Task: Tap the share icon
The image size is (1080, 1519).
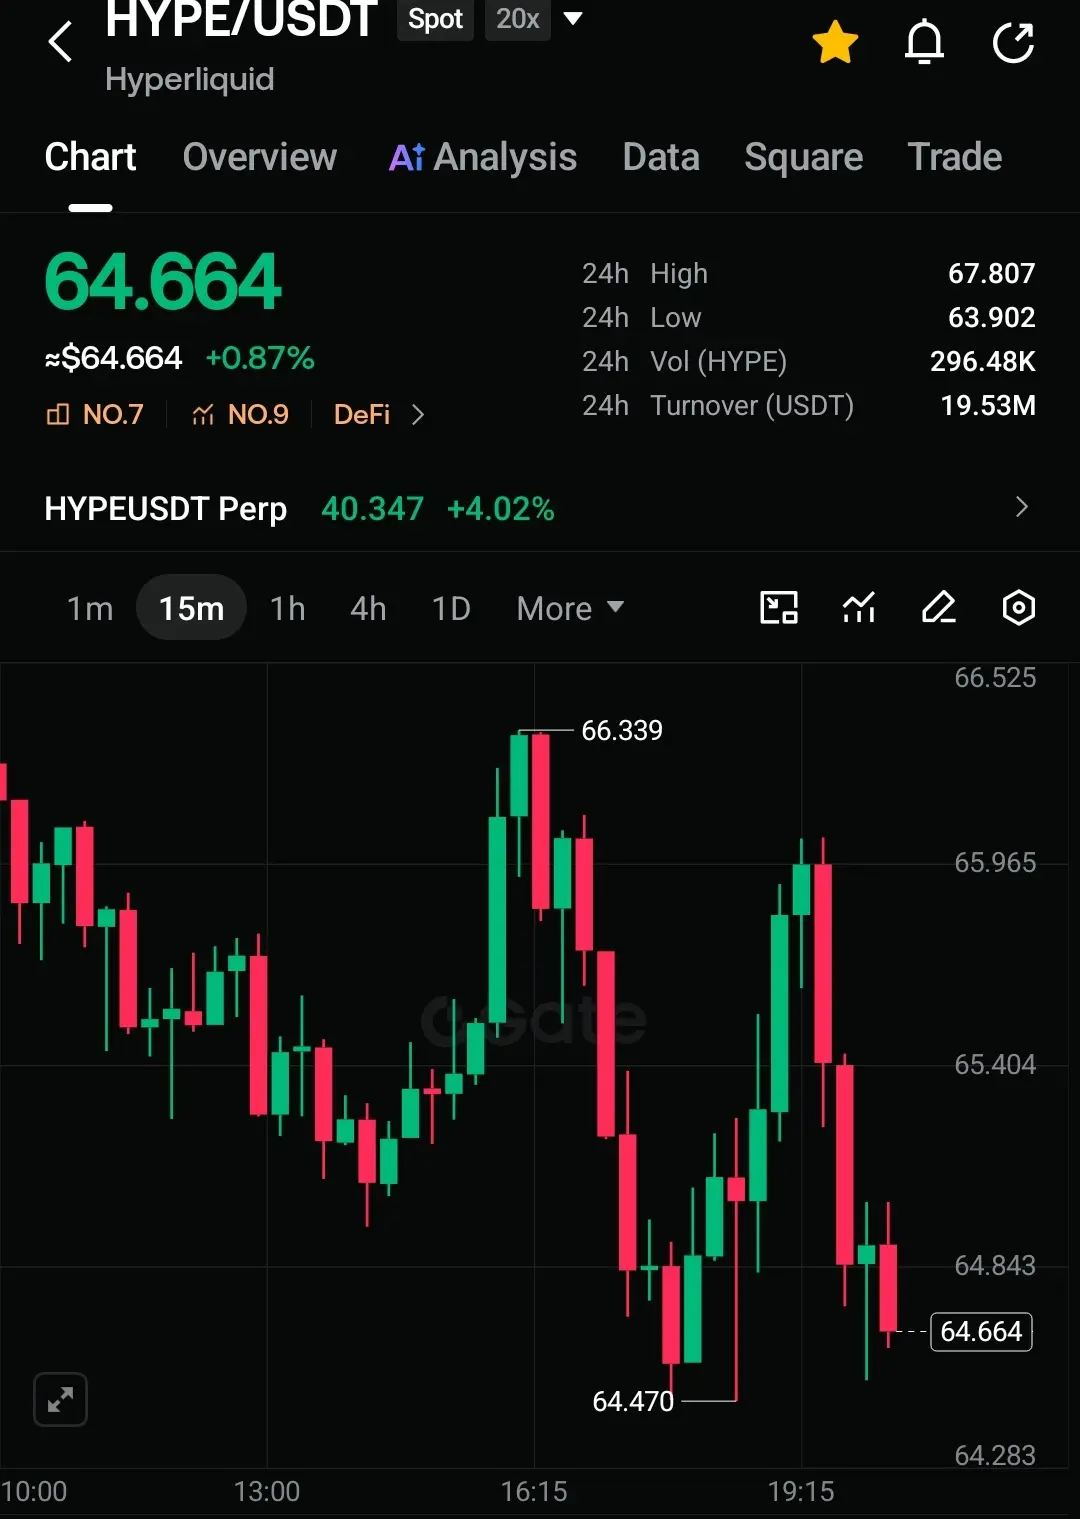Action: (x=1013, y=43)
